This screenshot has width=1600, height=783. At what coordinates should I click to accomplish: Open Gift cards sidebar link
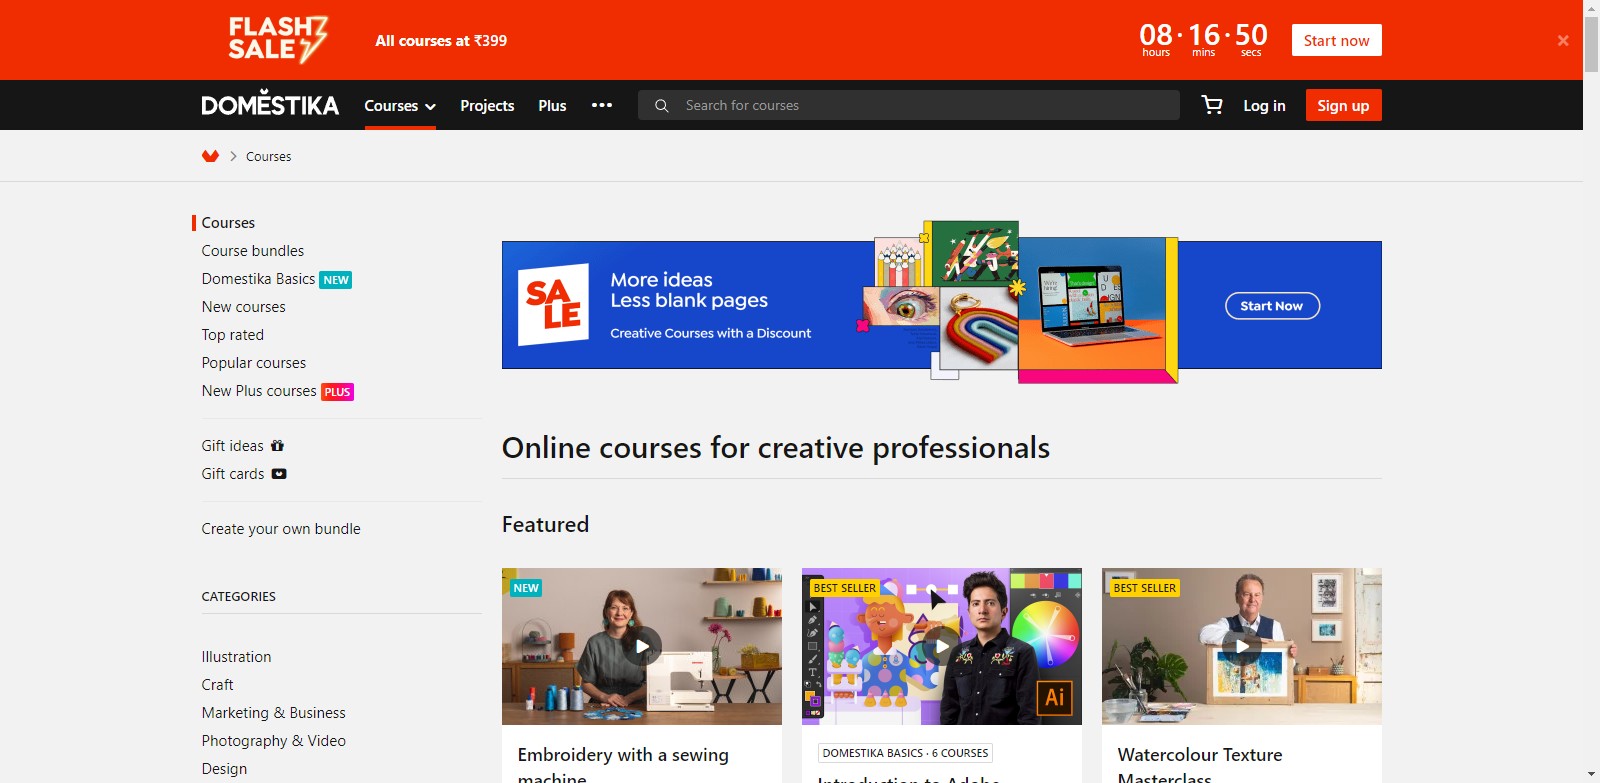pyautogui.click(x=233, y=474)
